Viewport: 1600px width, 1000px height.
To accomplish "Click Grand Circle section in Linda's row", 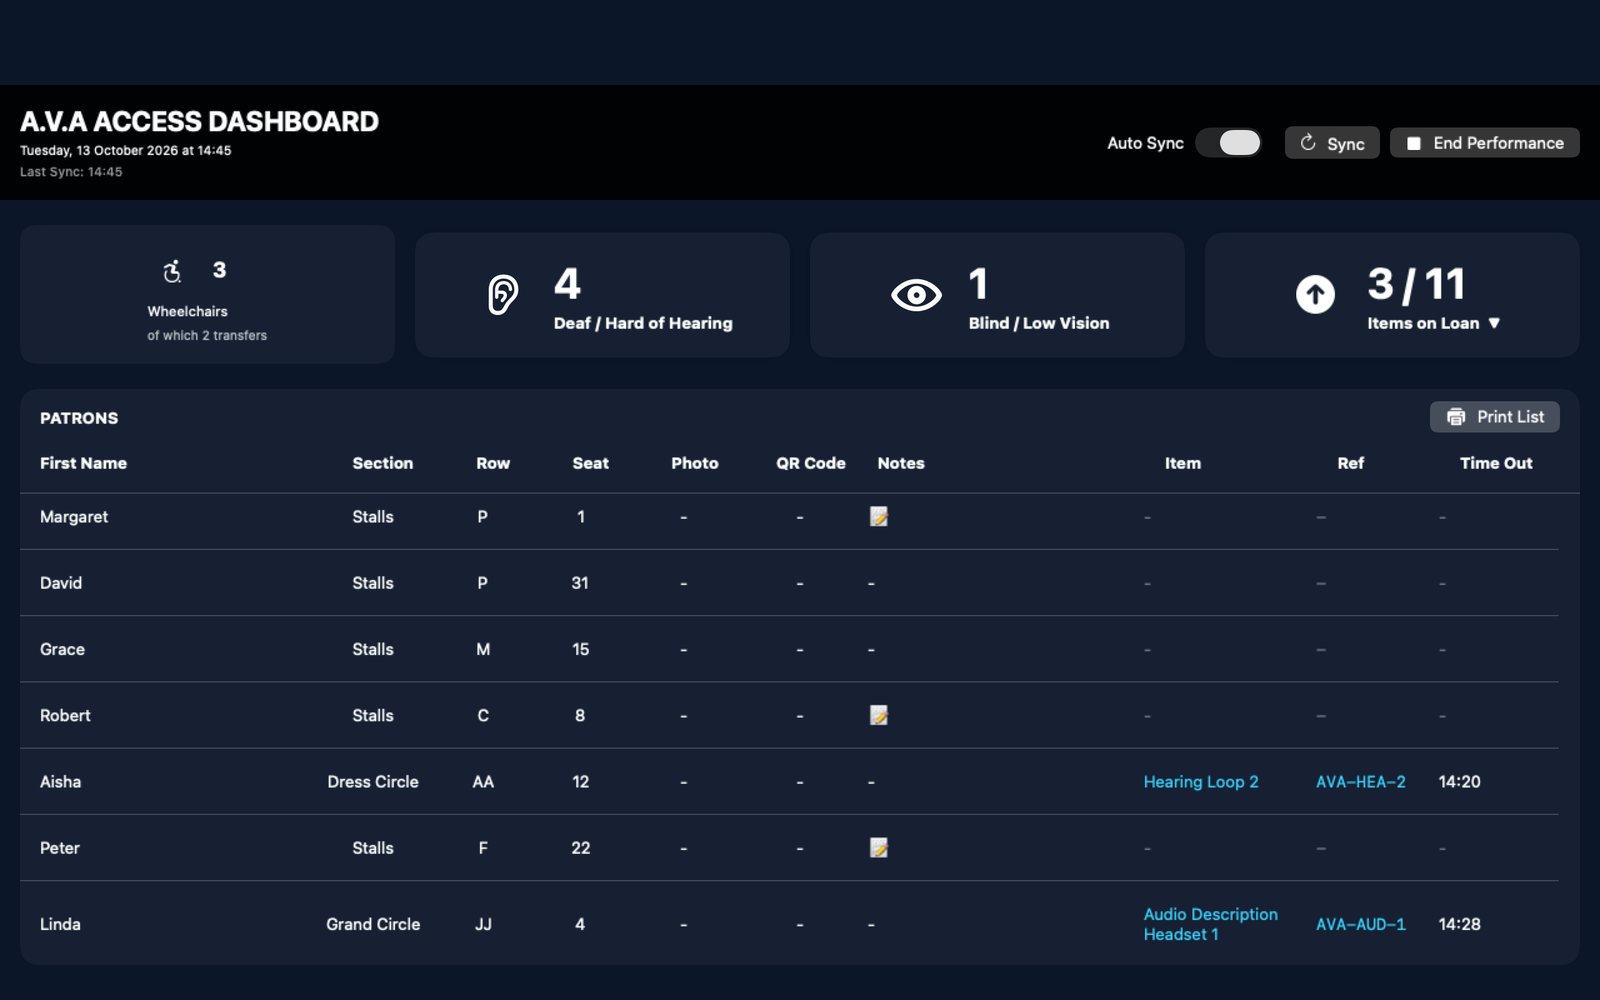I will point(373,924).
